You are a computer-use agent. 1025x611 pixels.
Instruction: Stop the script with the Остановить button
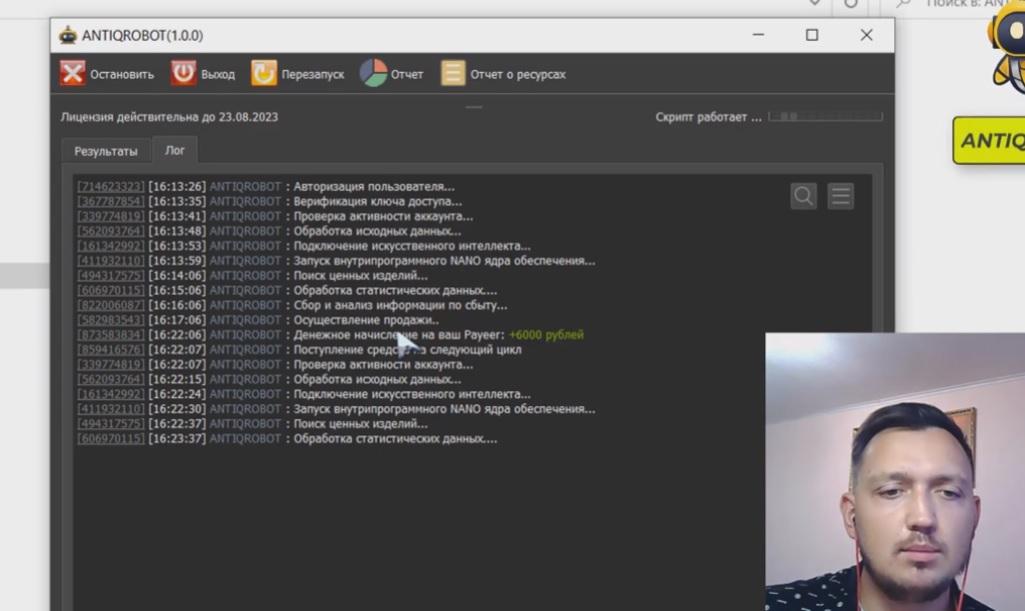coord(107,74)
